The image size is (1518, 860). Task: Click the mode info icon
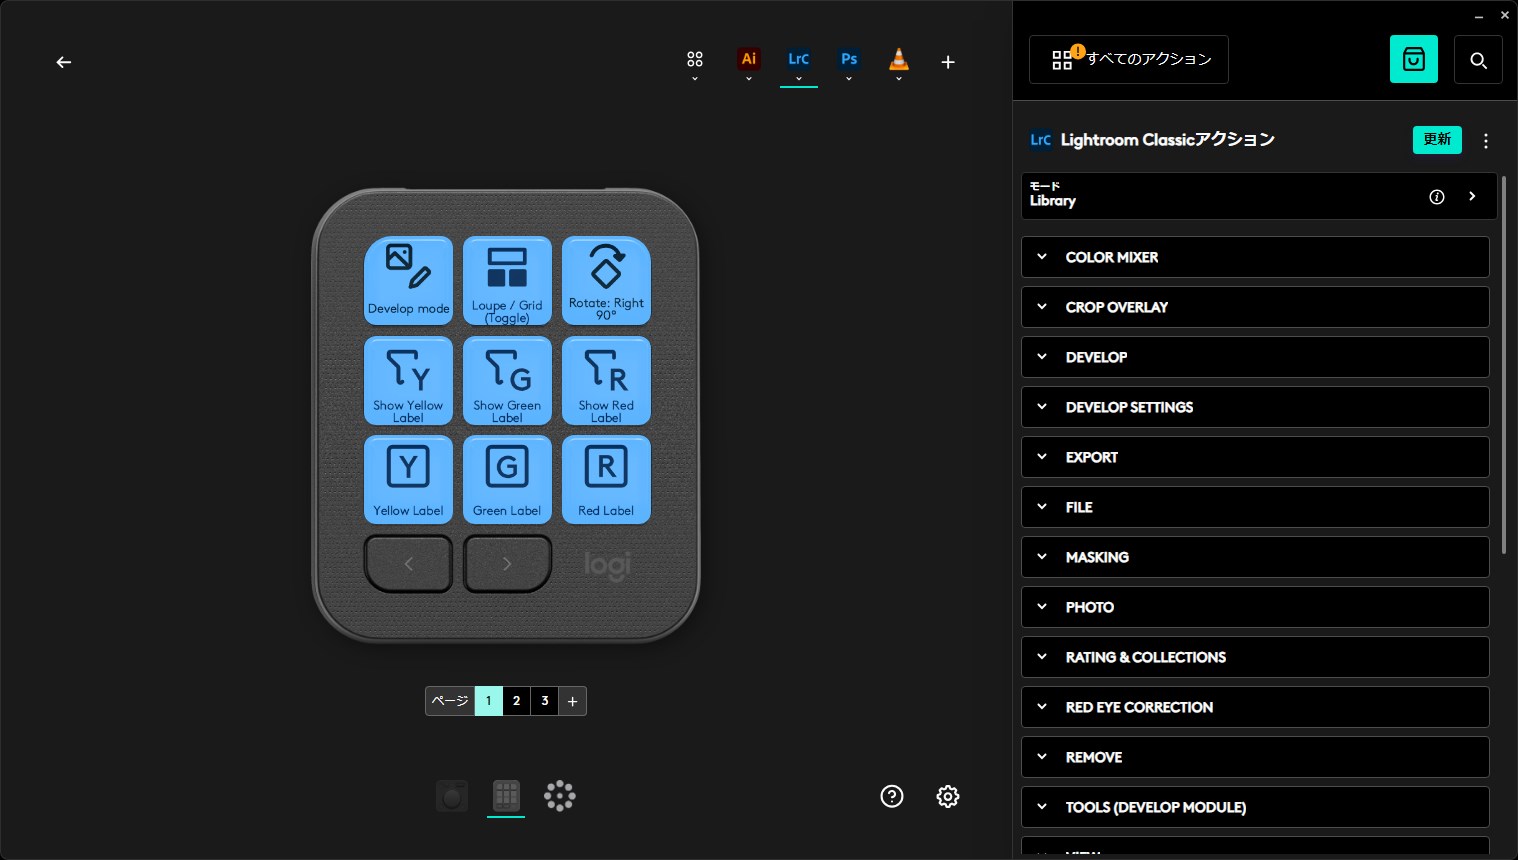1437,197
